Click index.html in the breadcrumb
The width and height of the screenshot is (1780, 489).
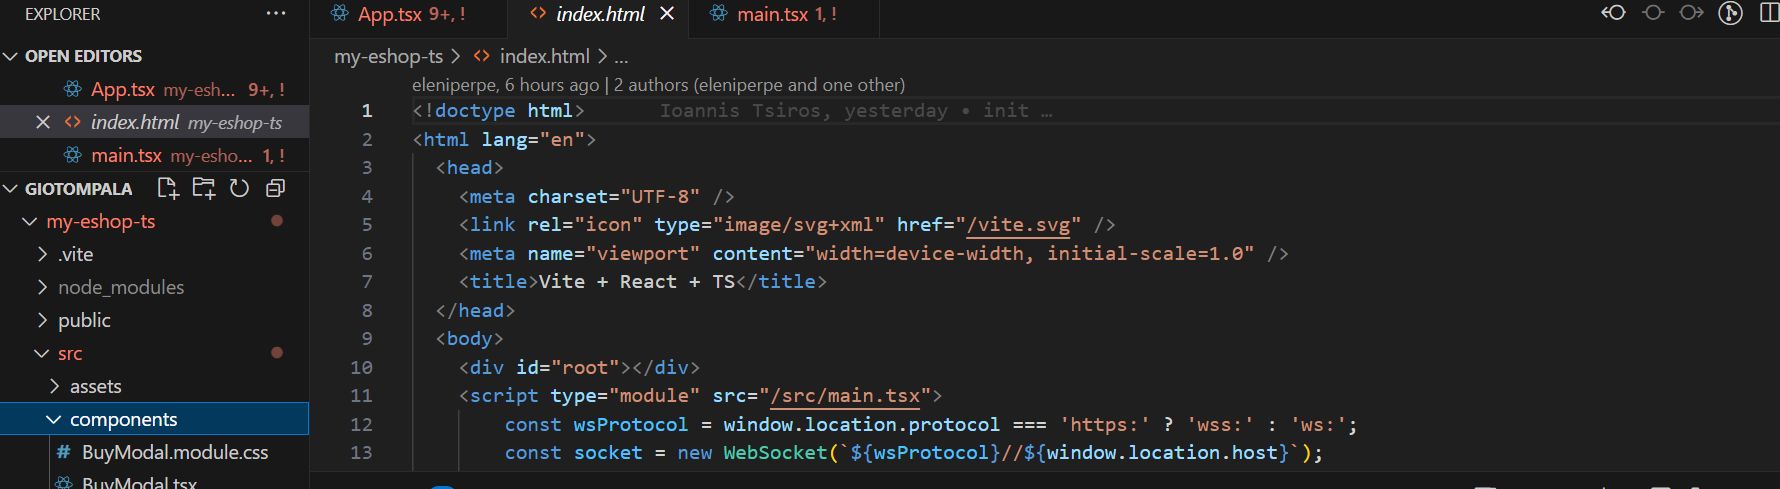click(x=544, y=56)
